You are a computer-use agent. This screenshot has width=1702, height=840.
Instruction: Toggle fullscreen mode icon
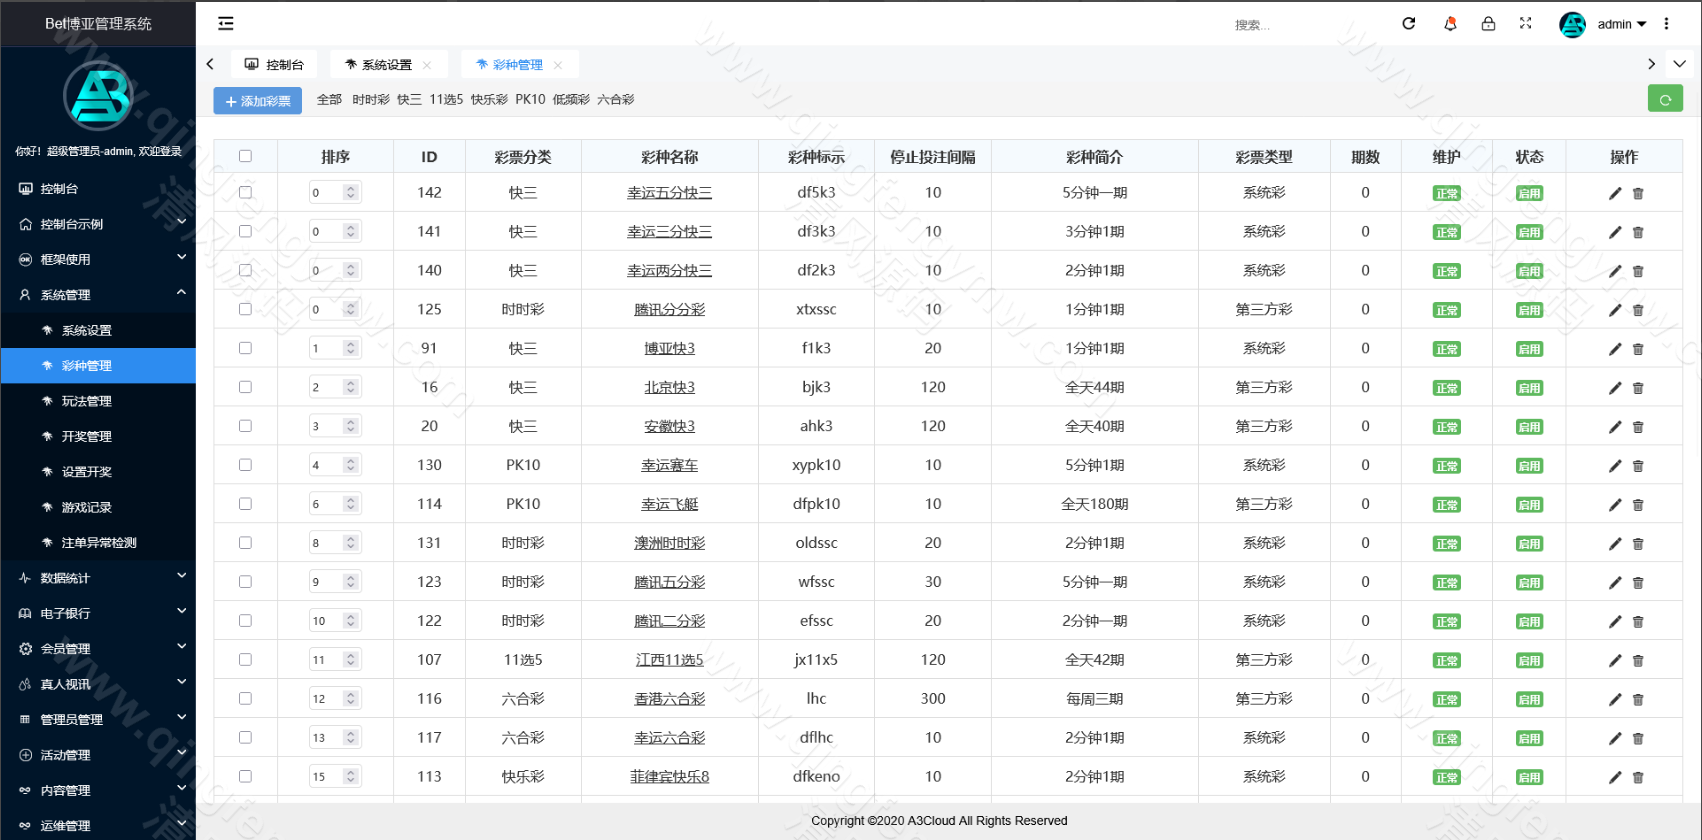point(1526,23)
